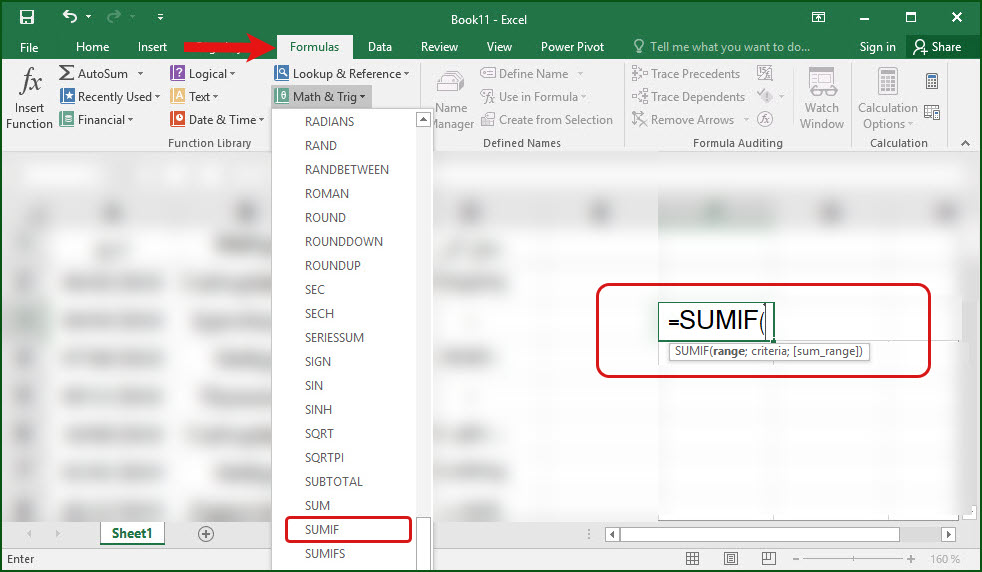Viewport: 982px width, 572px height.
Task: Open the Financial functions dropdown
Action: (x=96, y=120)
